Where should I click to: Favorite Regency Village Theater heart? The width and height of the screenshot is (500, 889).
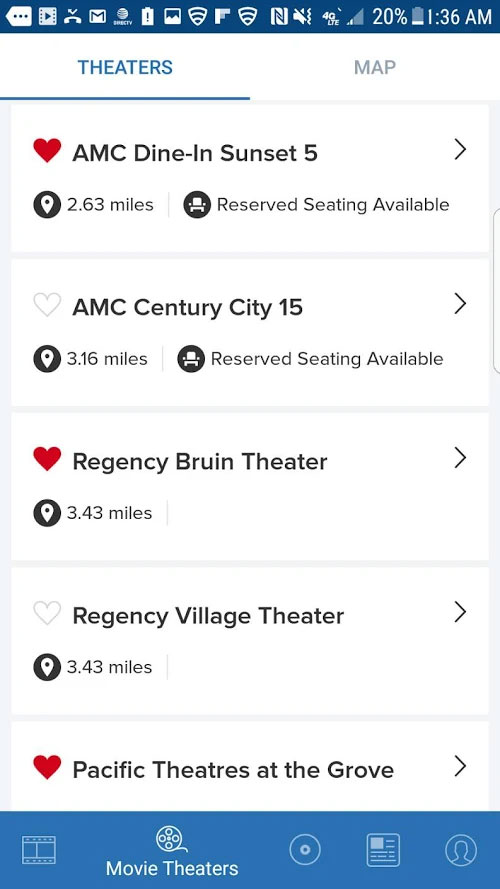(x=47, y=613)
